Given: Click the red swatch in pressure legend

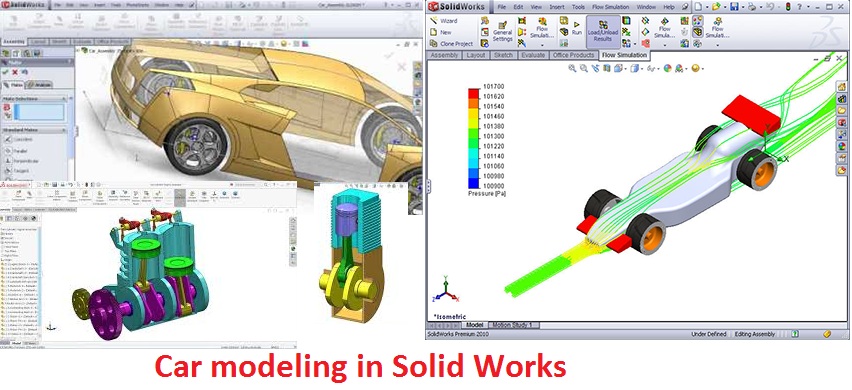Looking at the screenshot, I should click(x=474, y=93).
